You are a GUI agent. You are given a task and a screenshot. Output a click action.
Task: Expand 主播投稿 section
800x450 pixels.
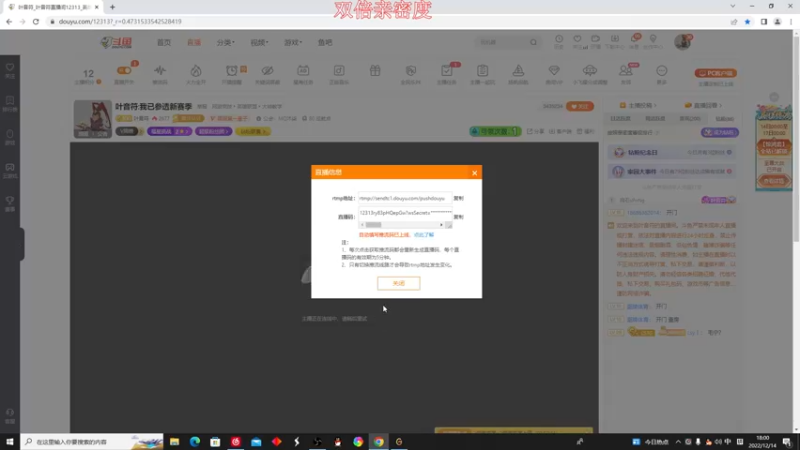[638, 105]
